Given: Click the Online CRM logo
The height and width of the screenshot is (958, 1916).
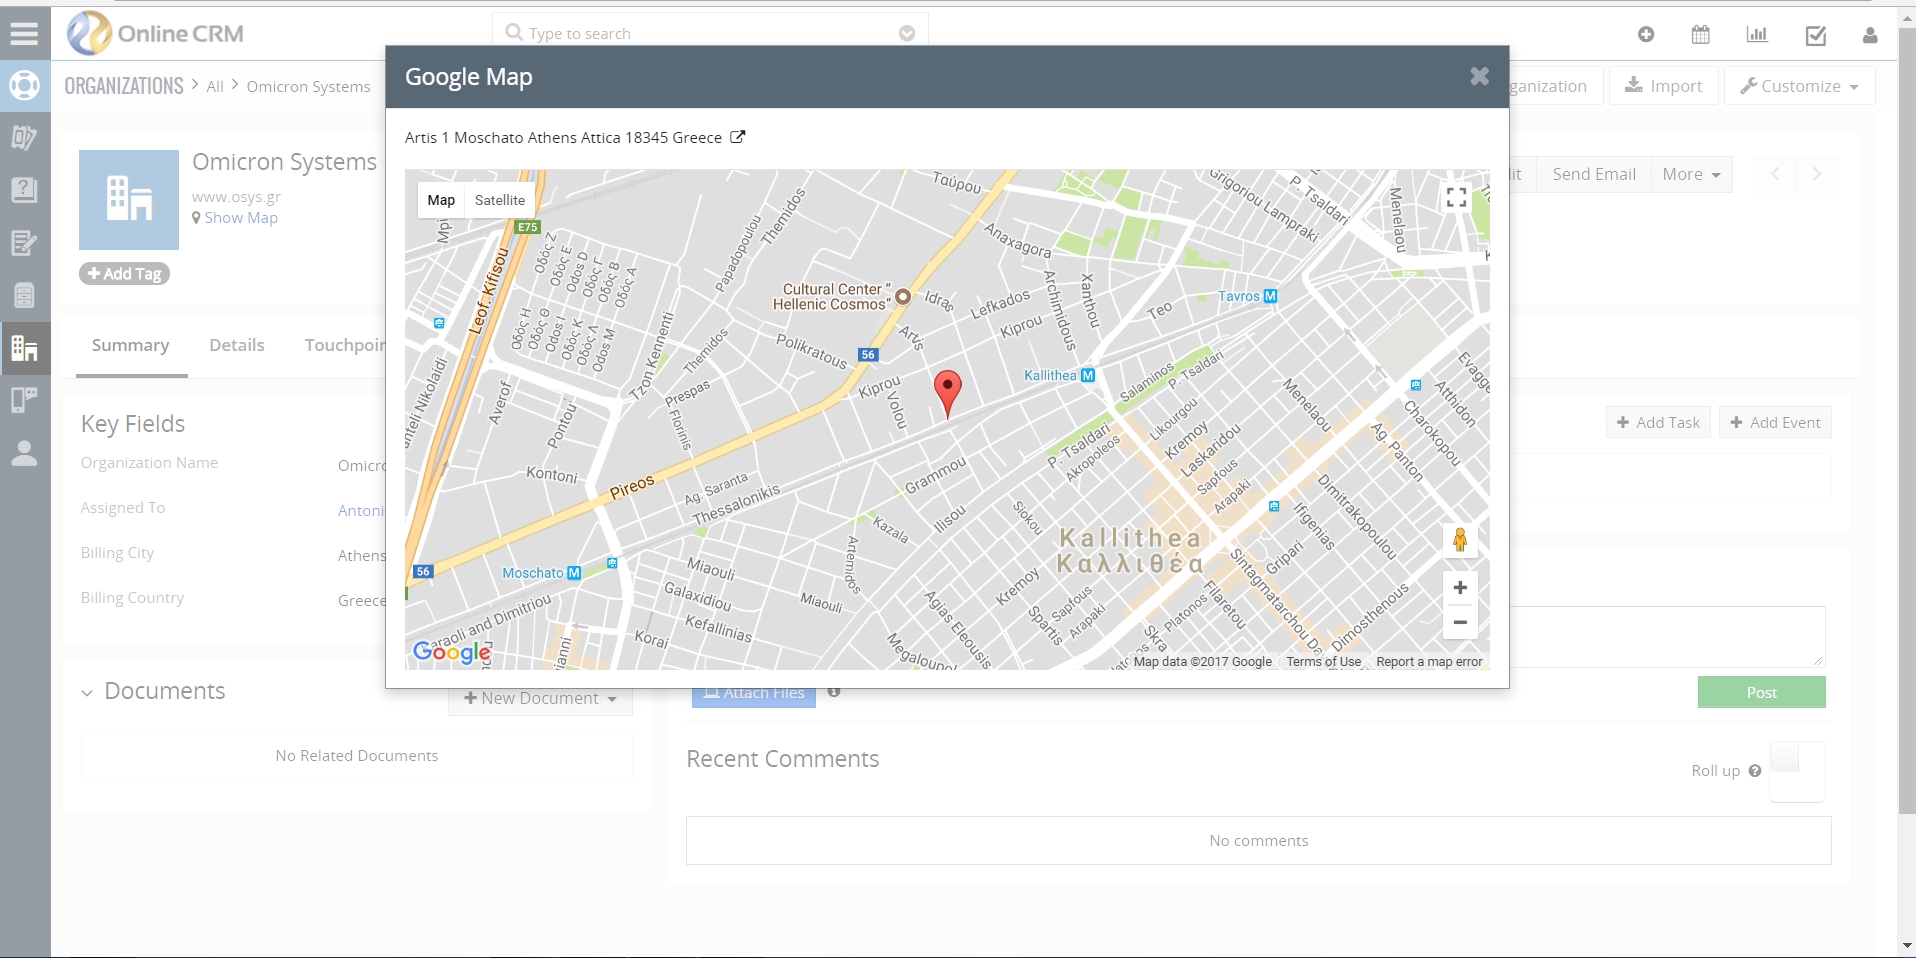Looking at the screenshot, I should tap(156, 33).
